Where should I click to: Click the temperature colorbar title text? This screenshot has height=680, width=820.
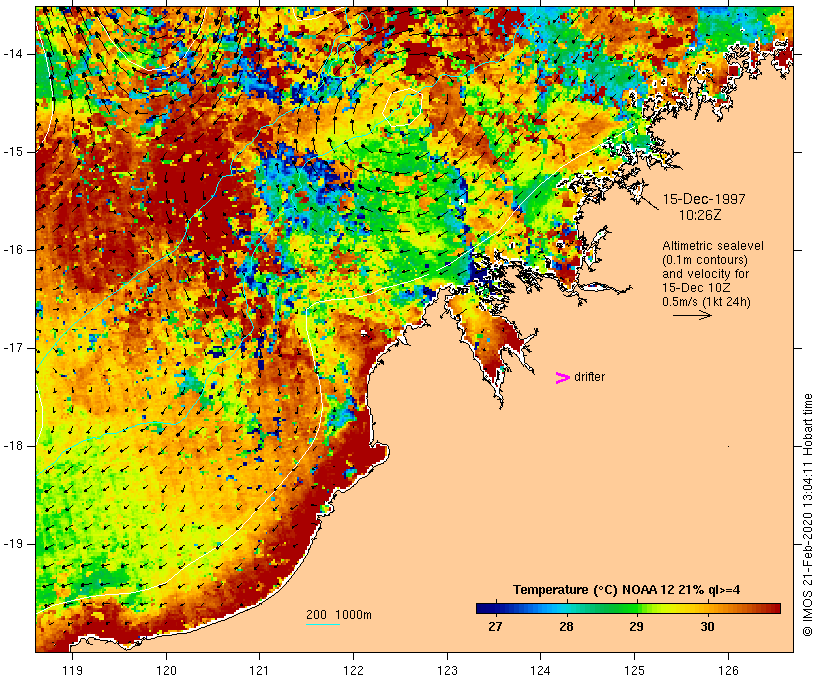click(627, 590)
